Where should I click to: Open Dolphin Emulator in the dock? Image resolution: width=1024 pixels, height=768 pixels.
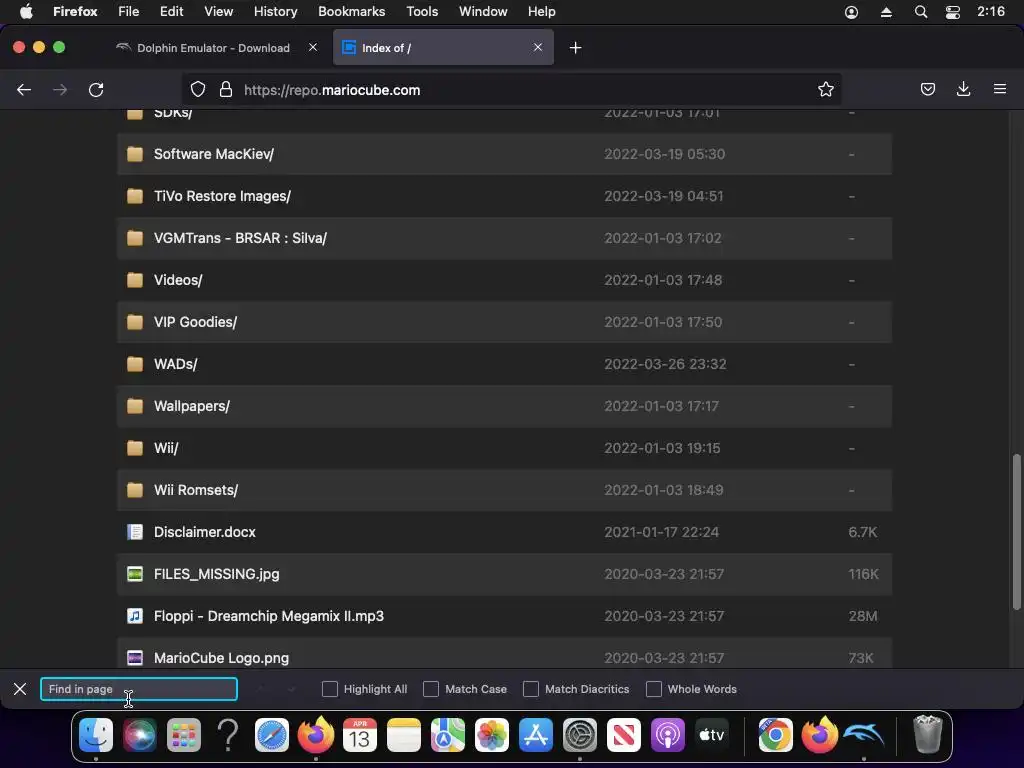863,735
